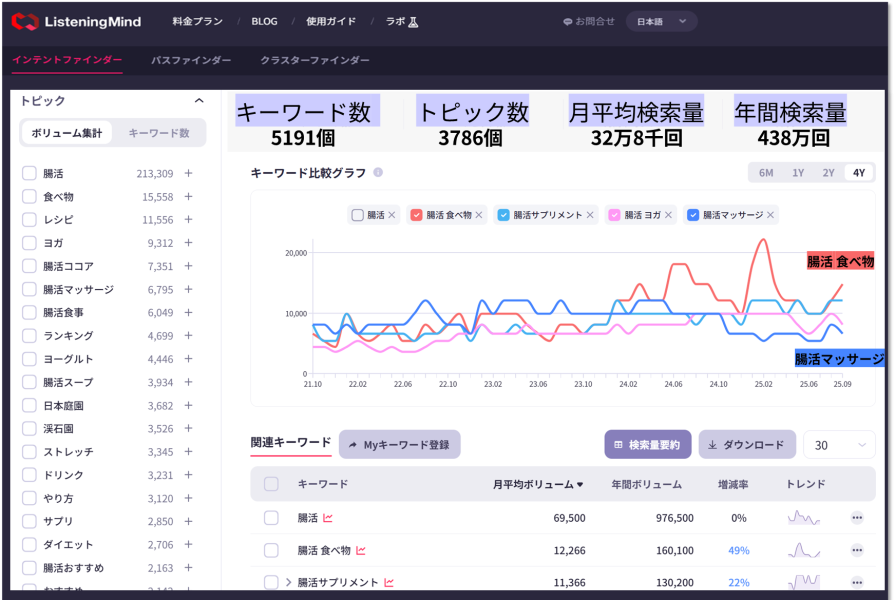Check the 腸活 食べ物 row checkbox

(x=271, y=550)
